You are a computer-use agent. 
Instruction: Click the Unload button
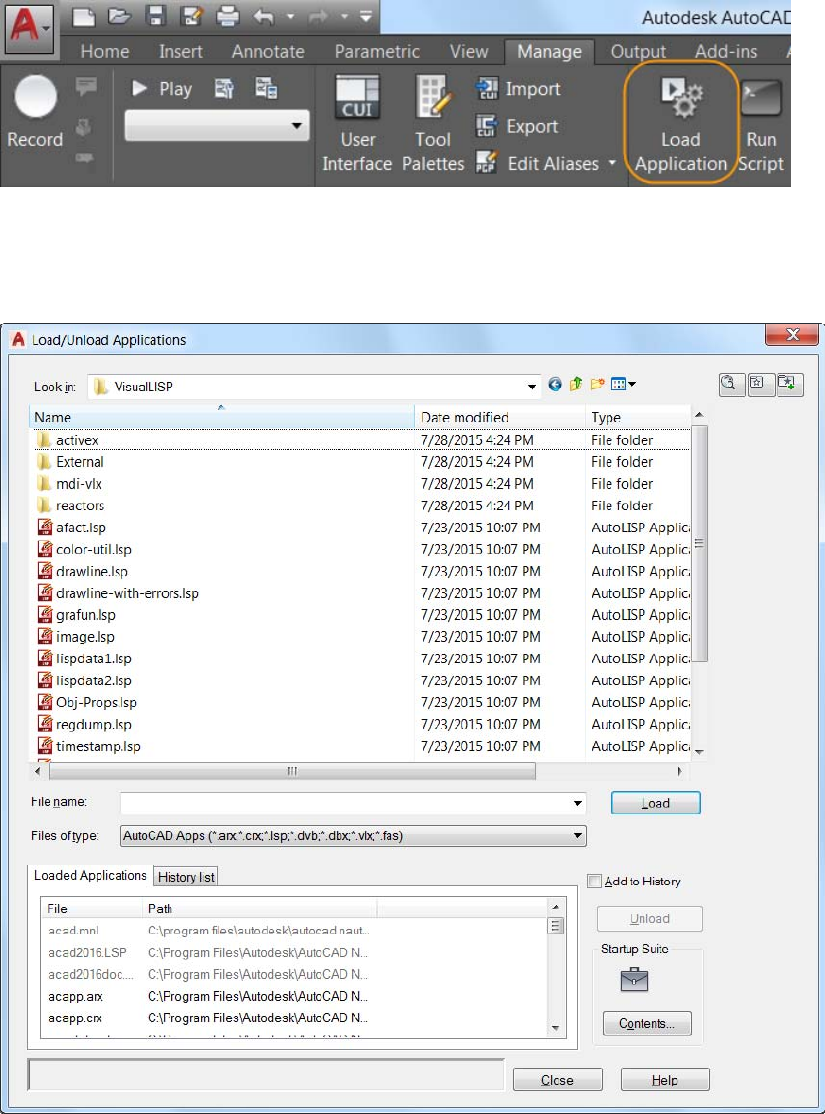pos(649,919)
